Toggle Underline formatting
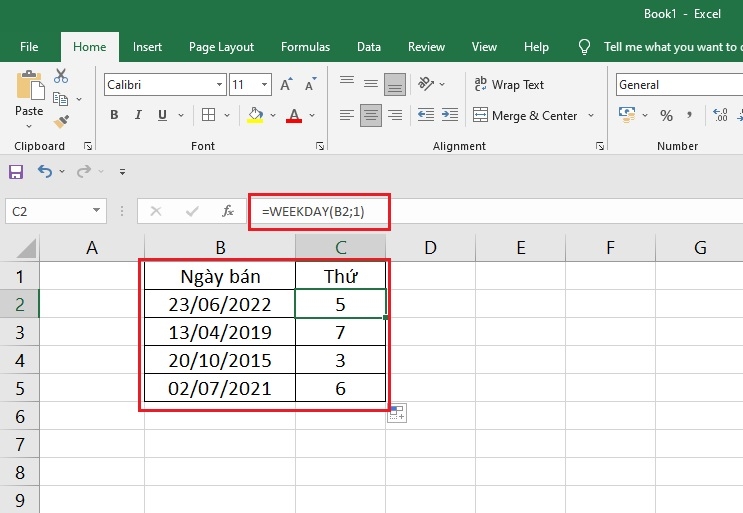 coord(163,115)
